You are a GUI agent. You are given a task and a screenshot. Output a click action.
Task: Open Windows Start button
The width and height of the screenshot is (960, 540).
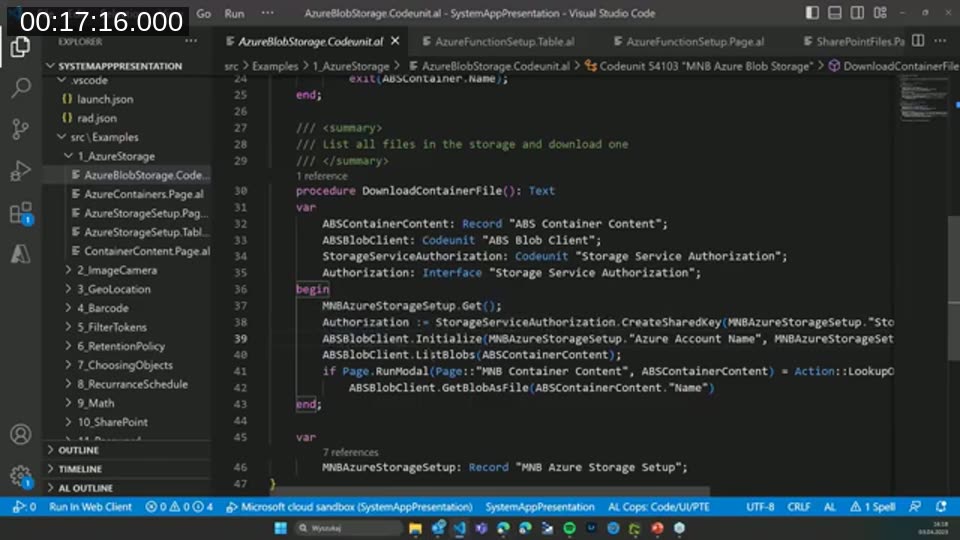[280, 528]
